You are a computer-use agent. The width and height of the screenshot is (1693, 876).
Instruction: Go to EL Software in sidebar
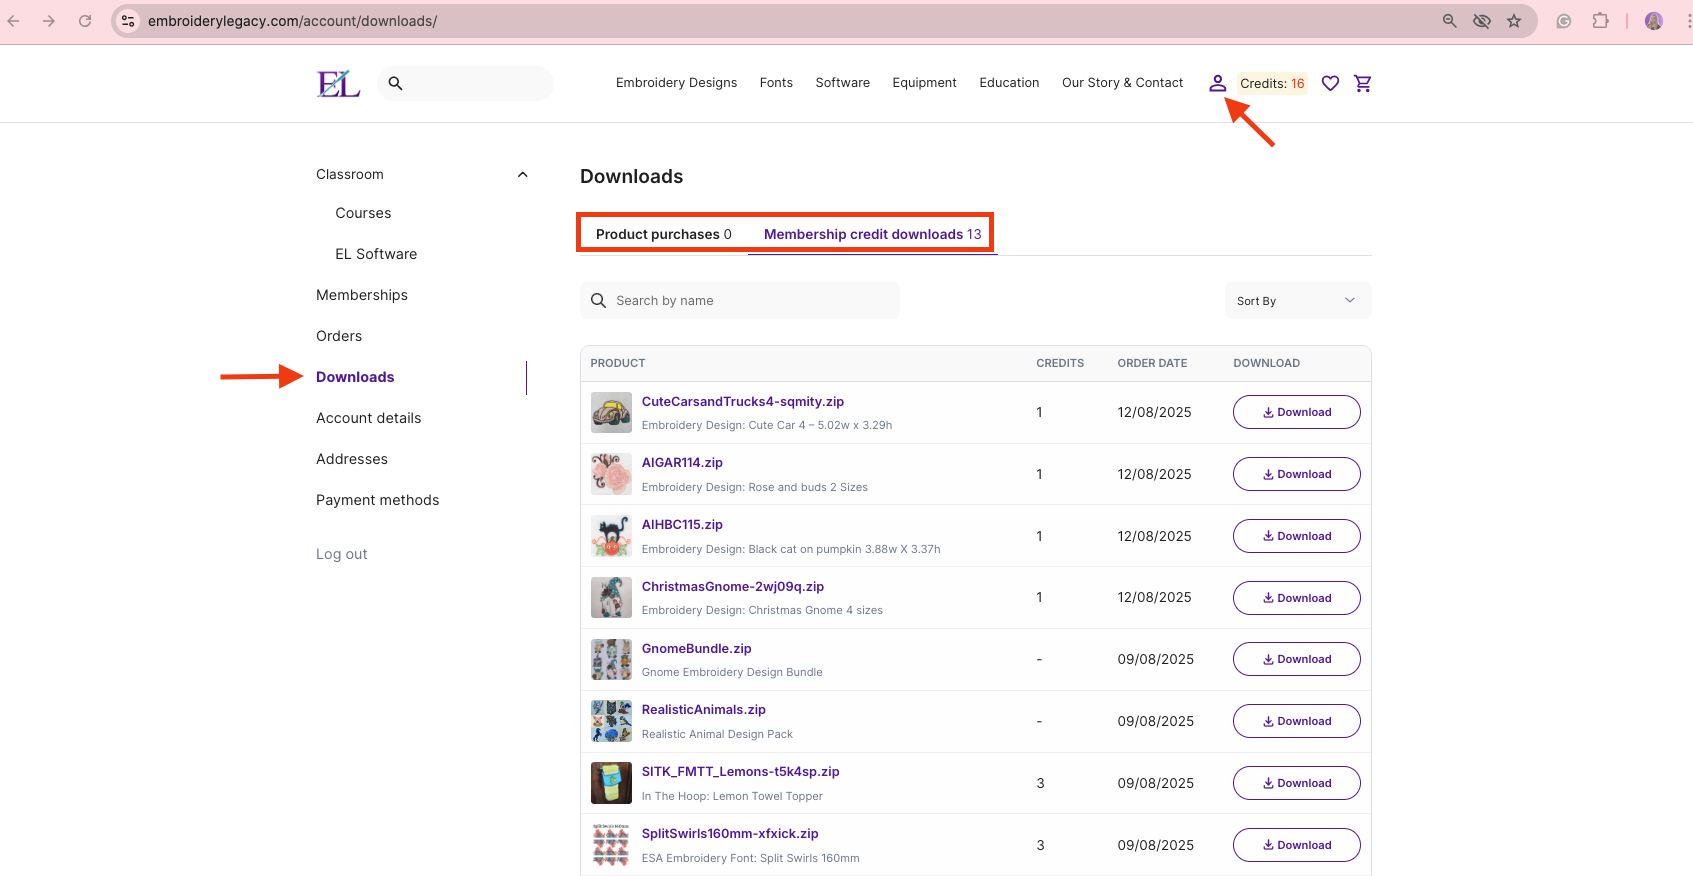376,254
